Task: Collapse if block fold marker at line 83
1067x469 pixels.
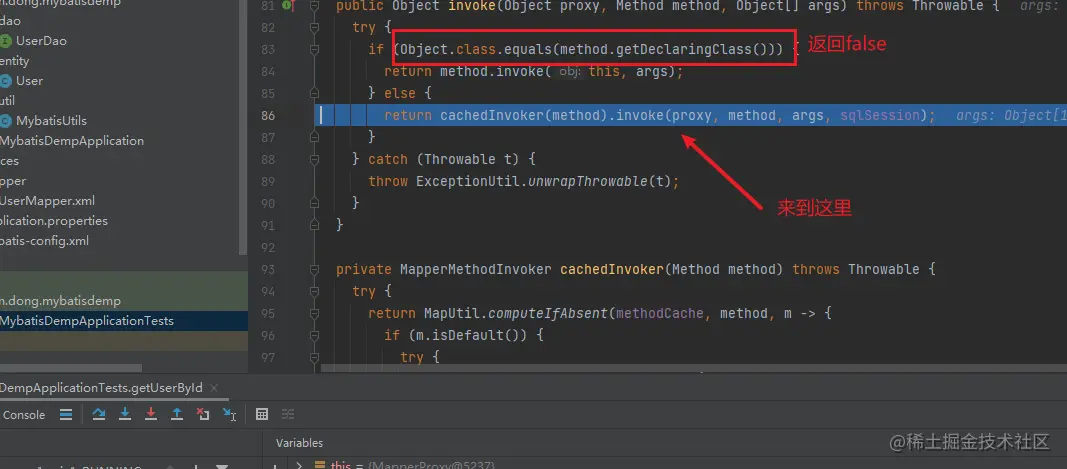Action: pos(314,50)
